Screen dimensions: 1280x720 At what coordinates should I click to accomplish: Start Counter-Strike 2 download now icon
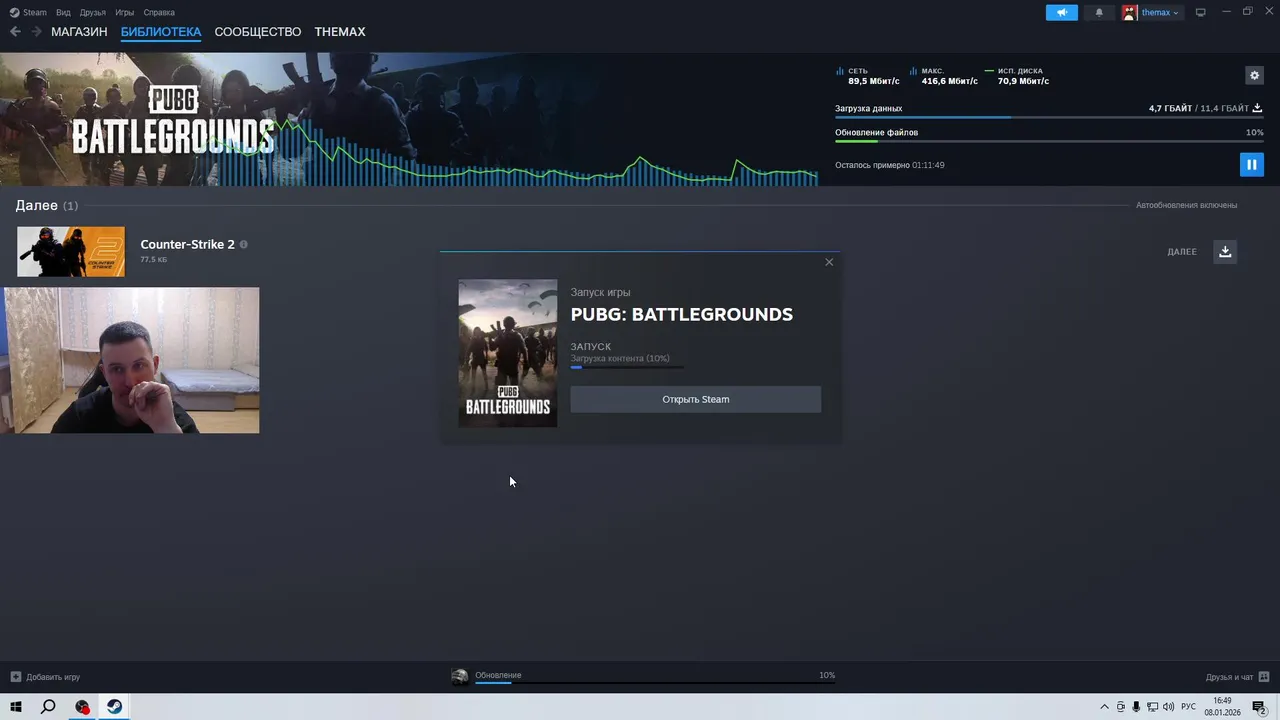[x=1225, y=252]
